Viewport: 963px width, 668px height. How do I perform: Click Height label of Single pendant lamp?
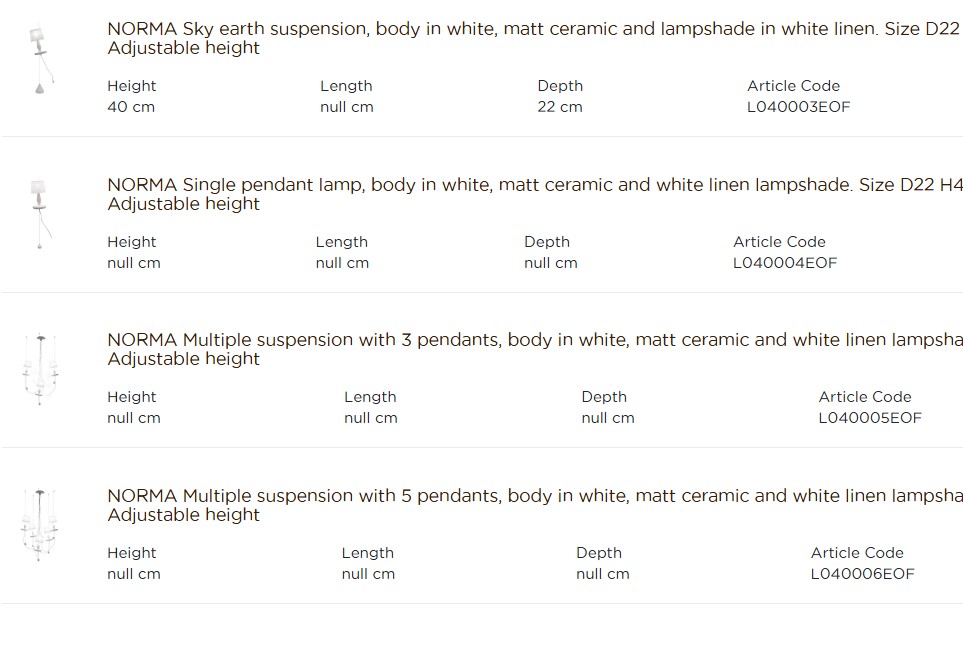coord(132,242)
